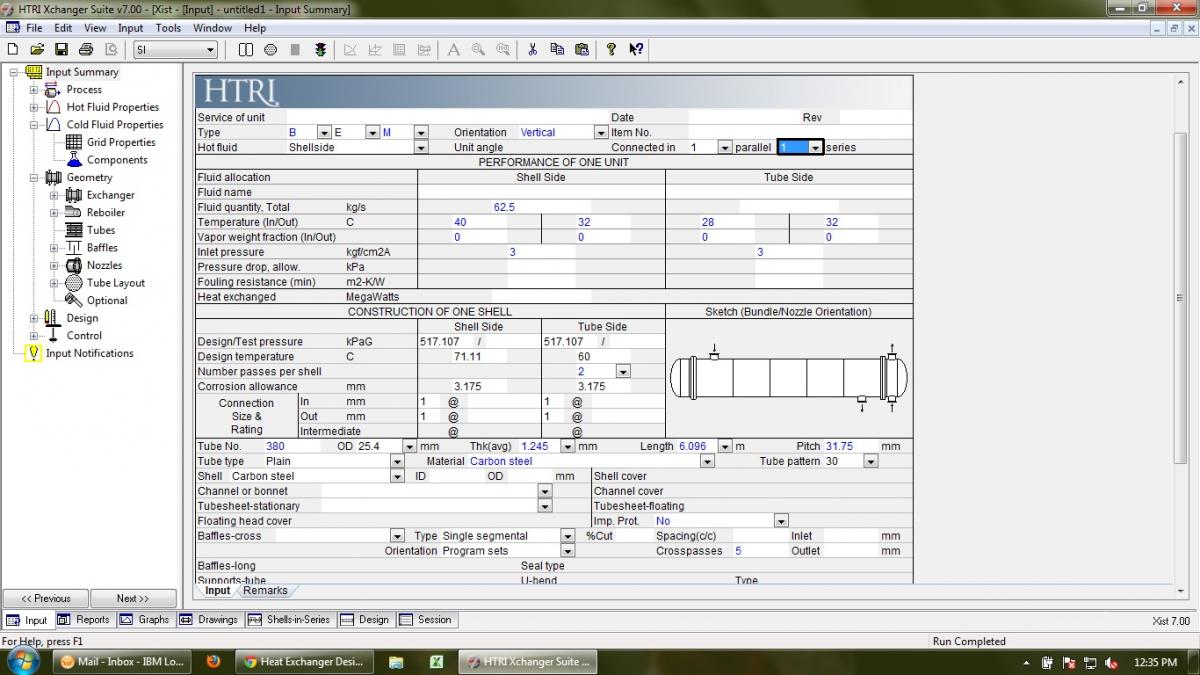1200x675 pixels.
Task: Open the Imp. Prot. No dropdown
Action: pyautogui.click(x=781, y=521)
